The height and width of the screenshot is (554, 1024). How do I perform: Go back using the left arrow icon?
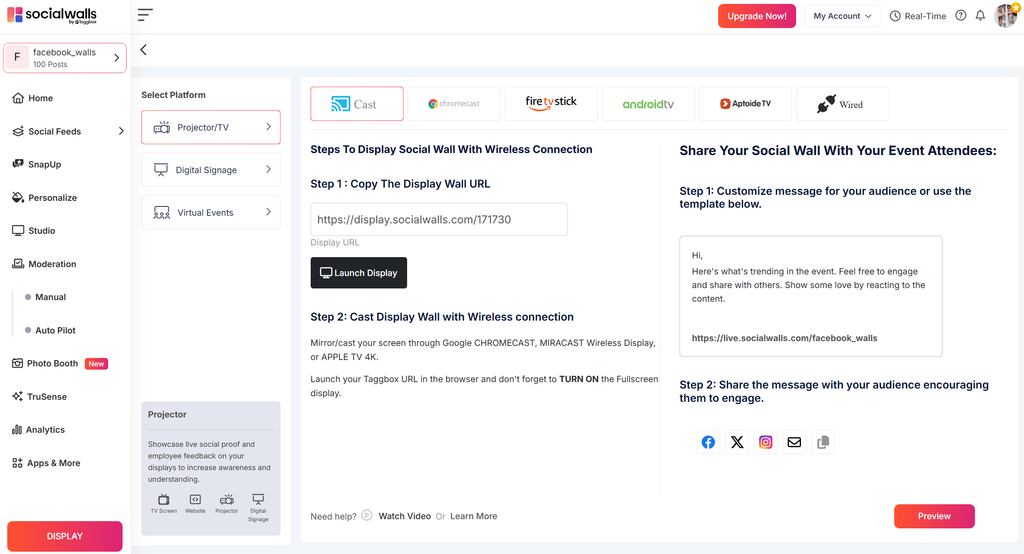point(144,50)
